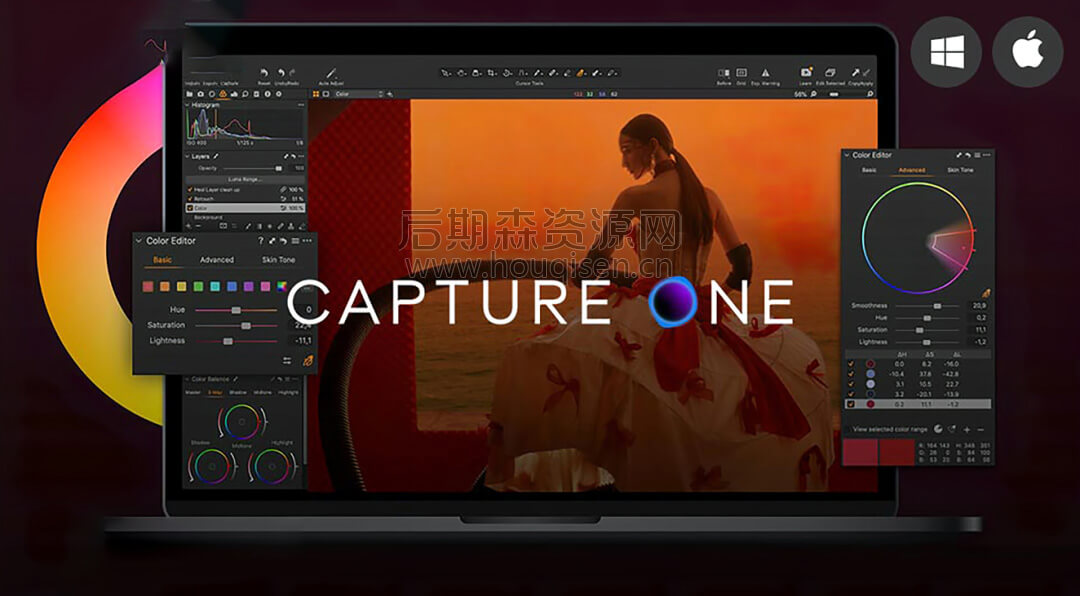Viewport: 1080px width, 596px height.
Task: Open Skin Tone tab in the Basic Color Editor
Action: (278, 260)
